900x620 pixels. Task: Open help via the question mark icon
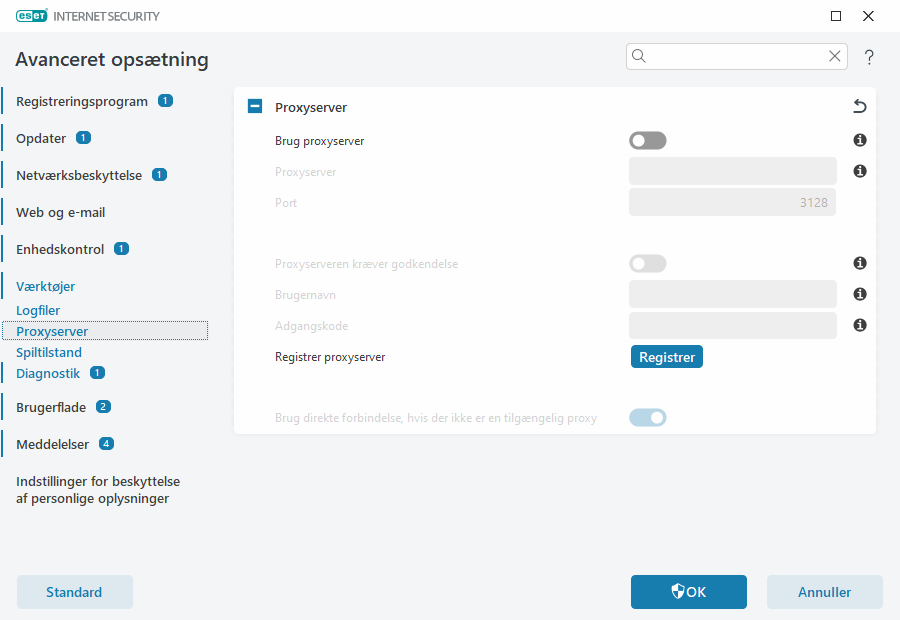[x=869, y=57]
